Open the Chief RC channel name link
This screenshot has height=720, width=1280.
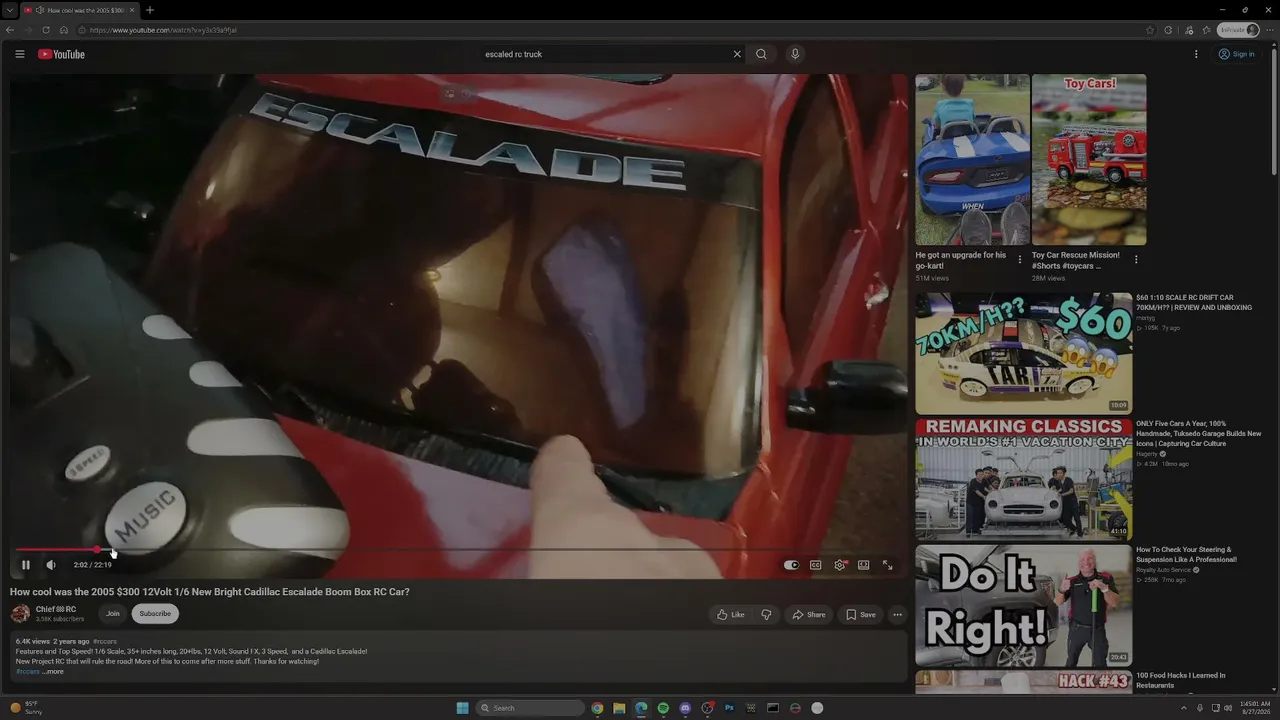56,609
